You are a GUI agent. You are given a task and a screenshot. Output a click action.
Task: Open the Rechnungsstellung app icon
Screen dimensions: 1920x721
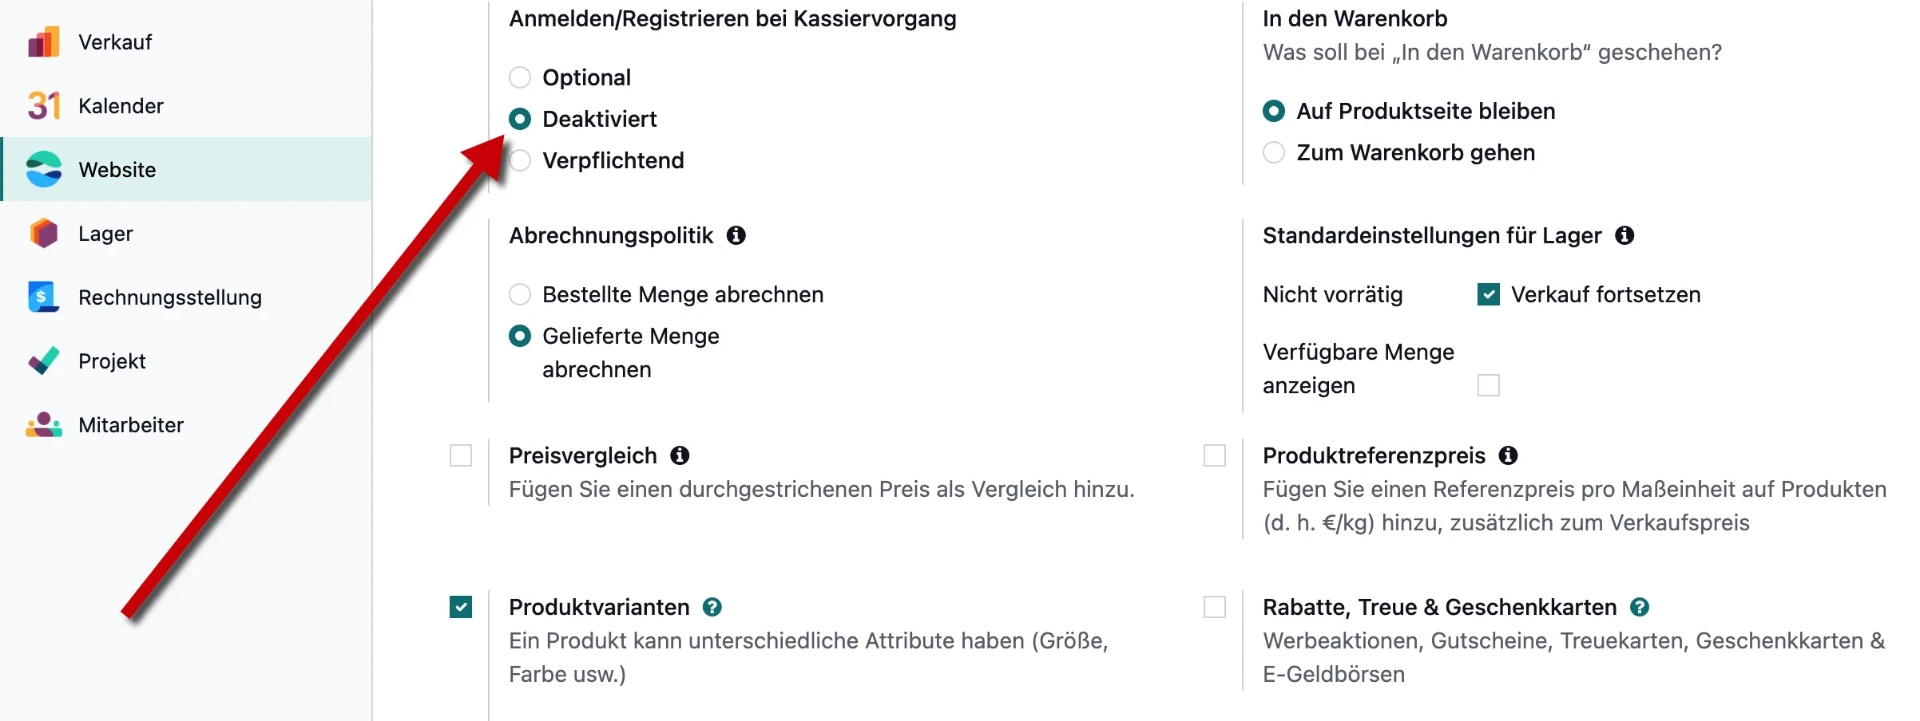point(43,297)
